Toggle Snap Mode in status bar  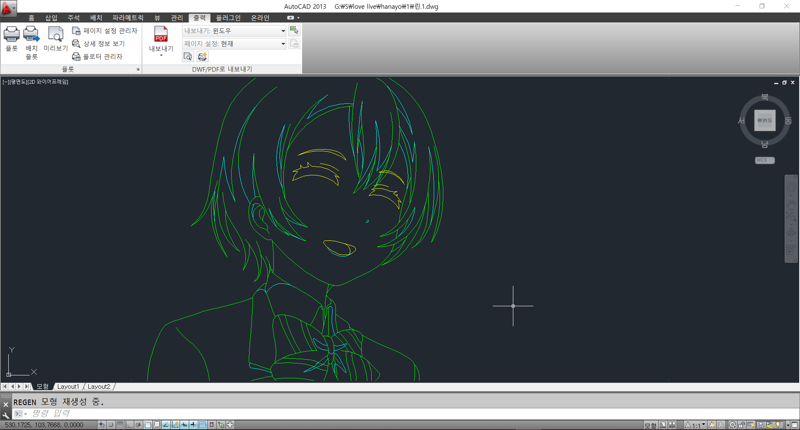[x=111, y=425]
